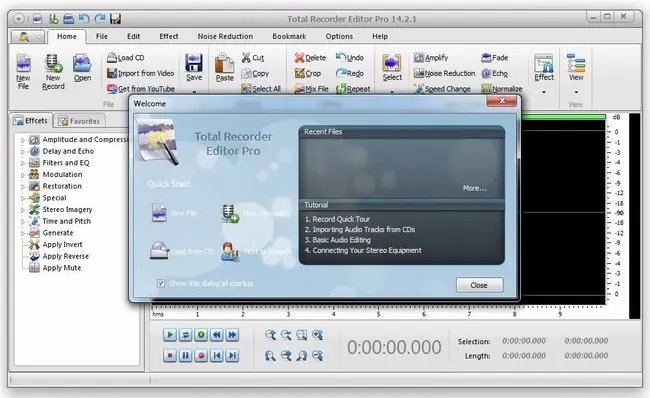
Task: Open the Help tab
Action: click(380, 36)
